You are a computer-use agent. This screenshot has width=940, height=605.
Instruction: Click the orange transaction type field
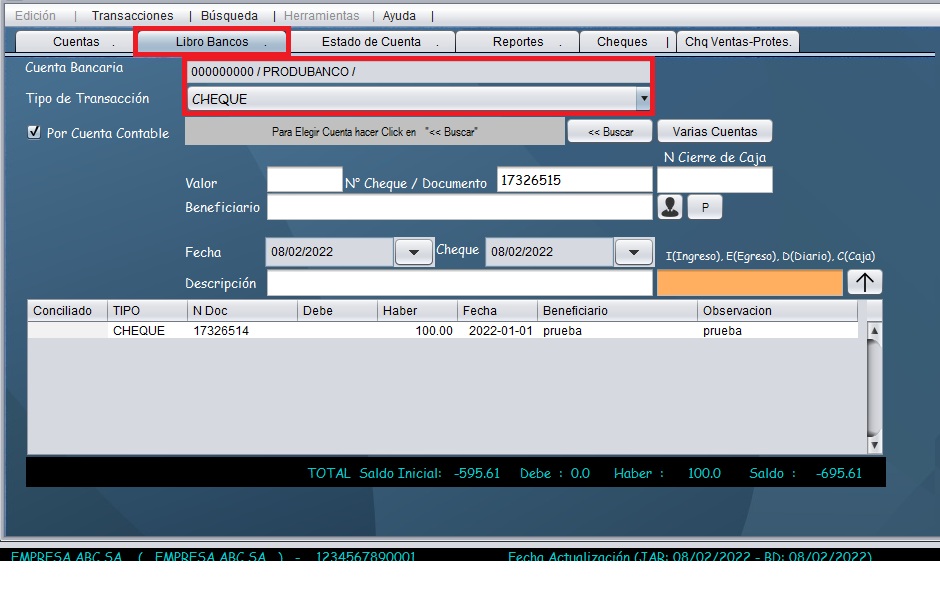(x=749, y=283)
